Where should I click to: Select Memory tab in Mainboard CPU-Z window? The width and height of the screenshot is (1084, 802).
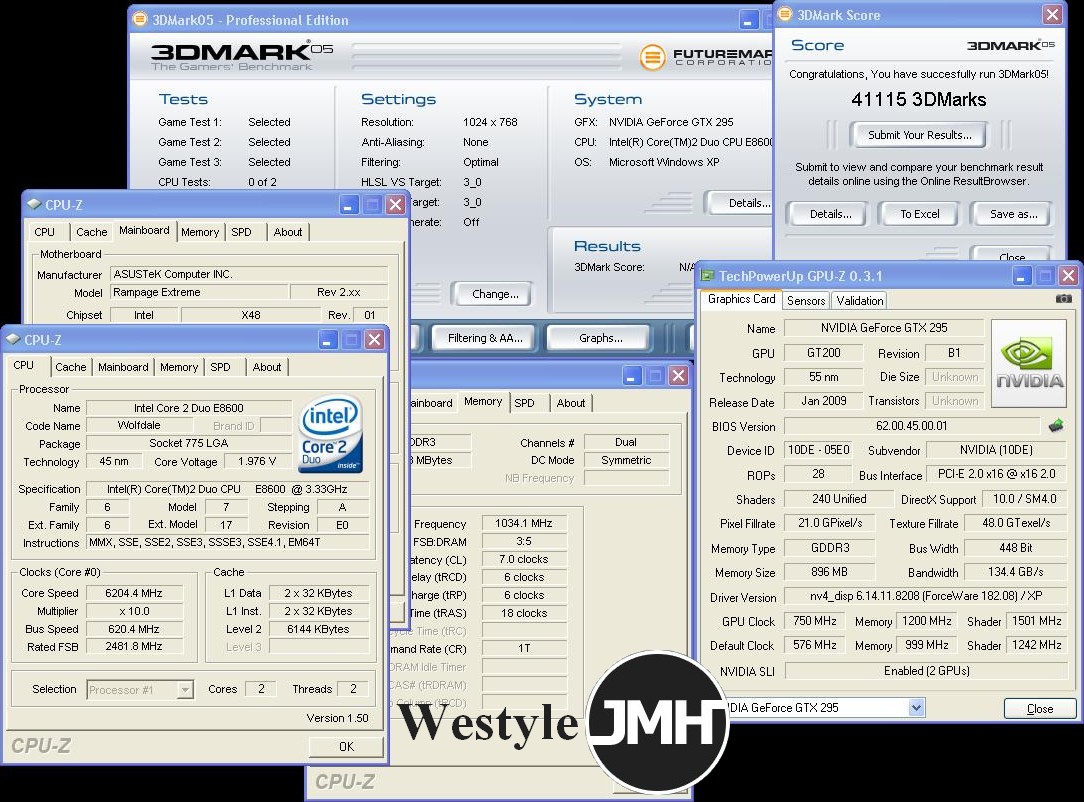(200, 232)
